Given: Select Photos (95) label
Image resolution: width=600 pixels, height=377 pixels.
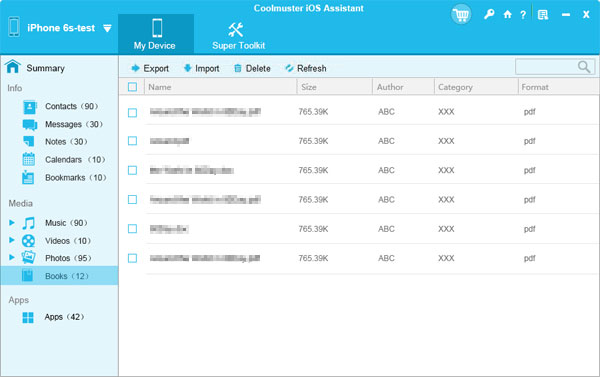Looking at the screenshot, I should pyautogui.click(x=68, y=258).
